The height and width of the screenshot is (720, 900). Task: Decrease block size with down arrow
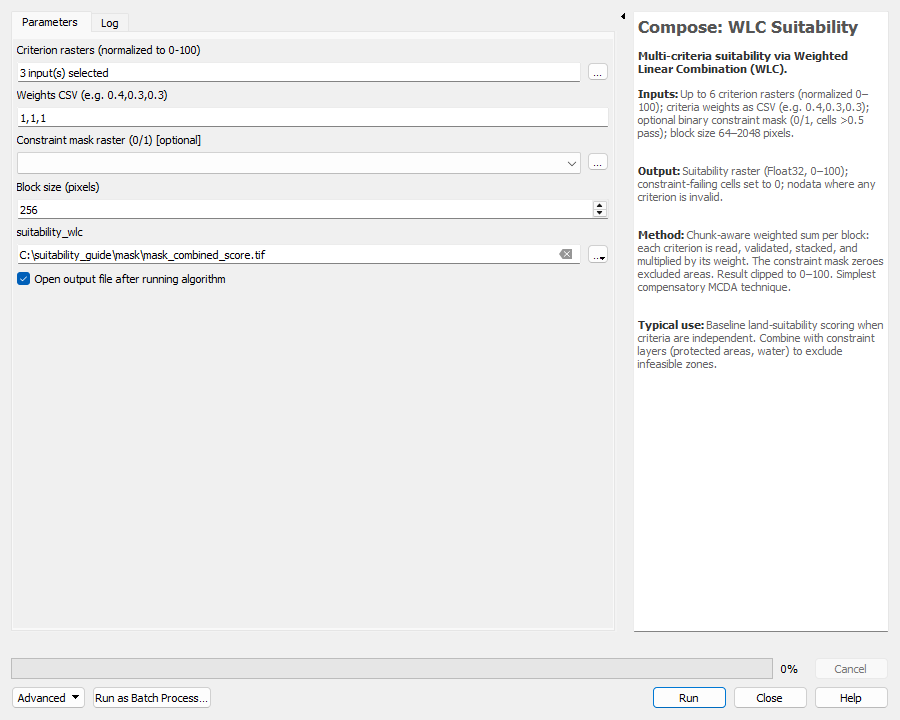coord(600,214)
